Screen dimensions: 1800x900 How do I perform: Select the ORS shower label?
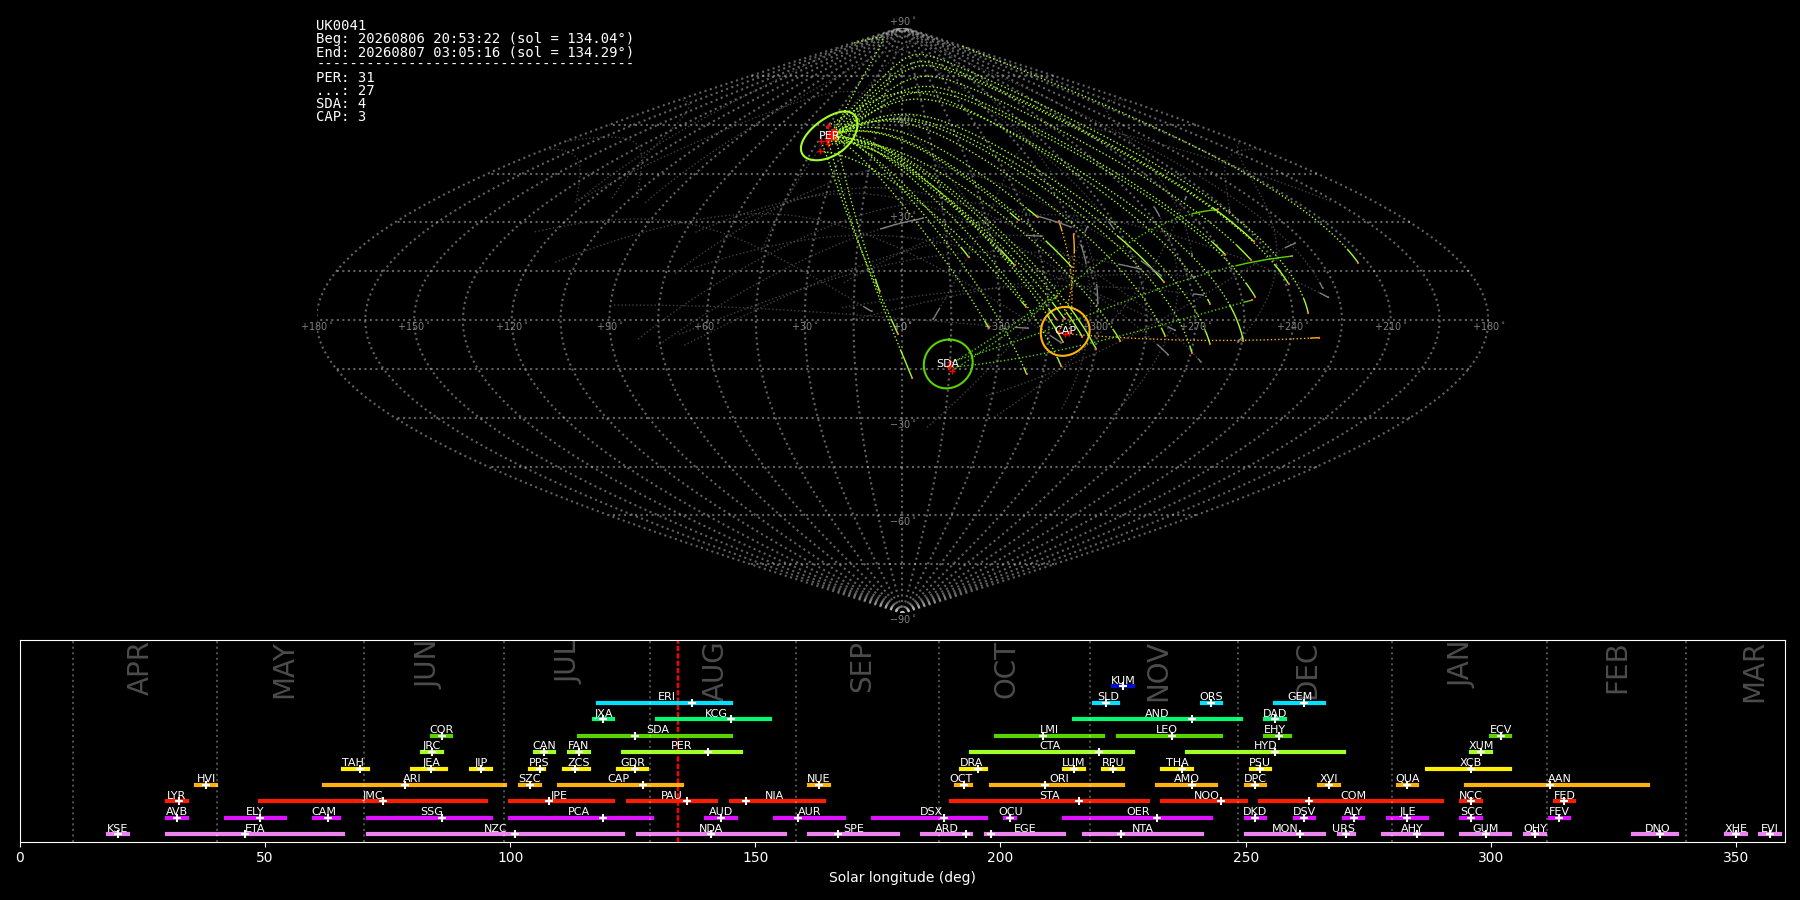[x=1211, y=697]
